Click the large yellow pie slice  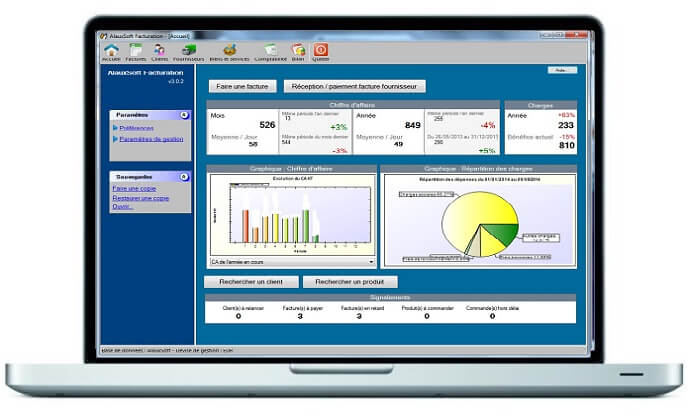tap(476, 210)
